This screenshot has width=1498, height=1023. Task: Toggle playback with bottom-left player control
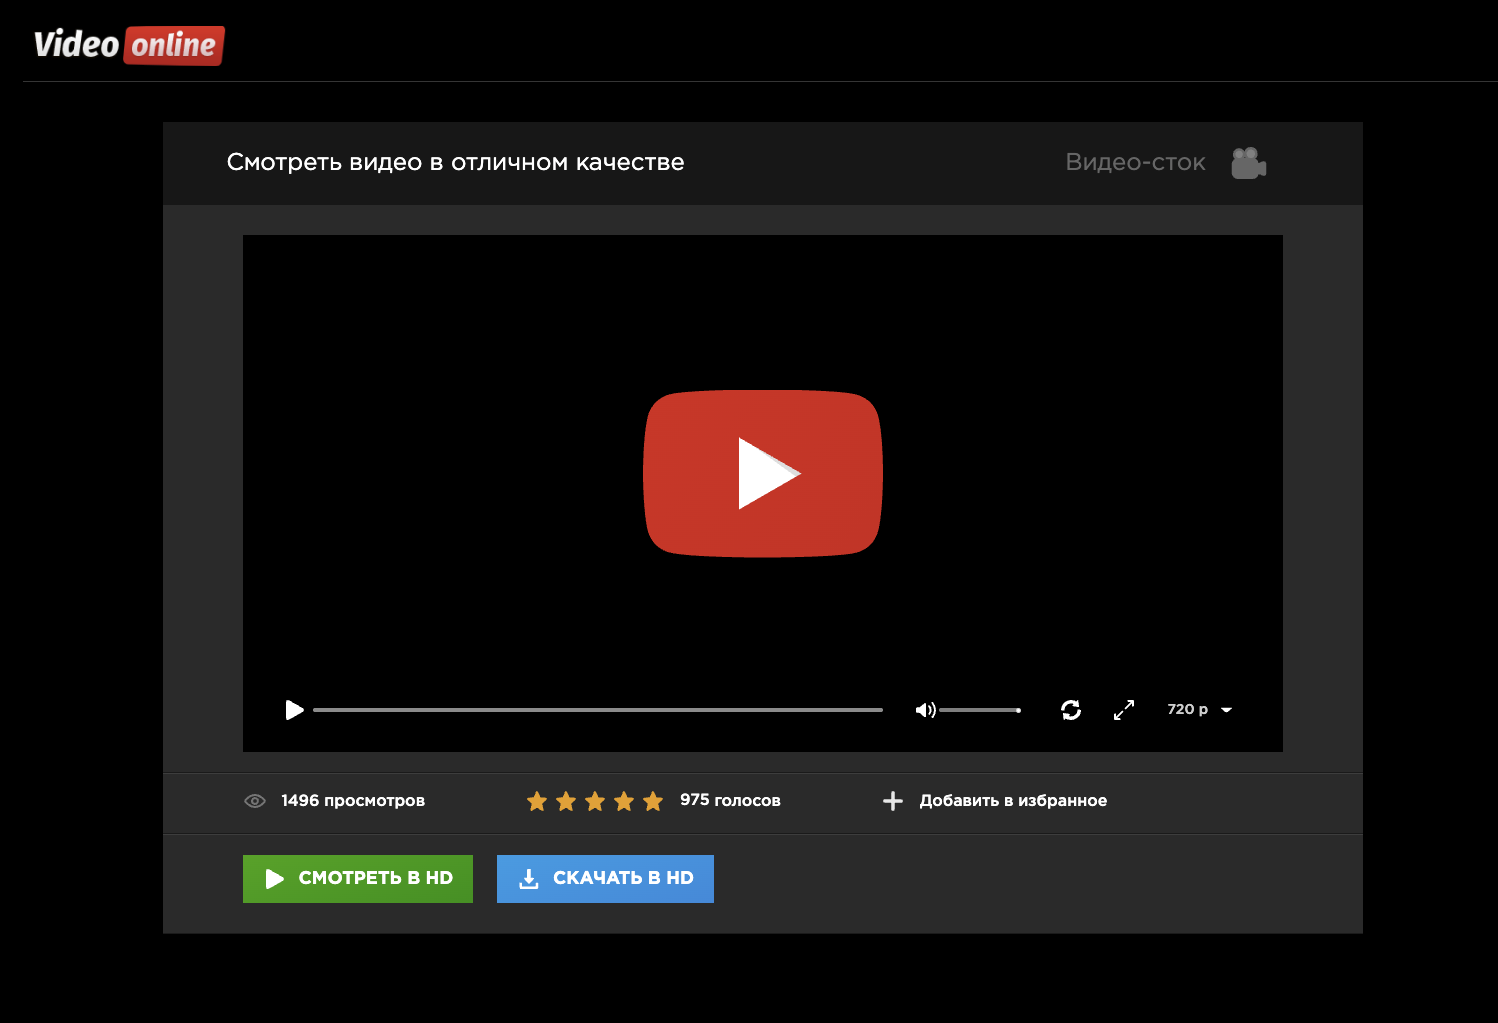point(294,710)
